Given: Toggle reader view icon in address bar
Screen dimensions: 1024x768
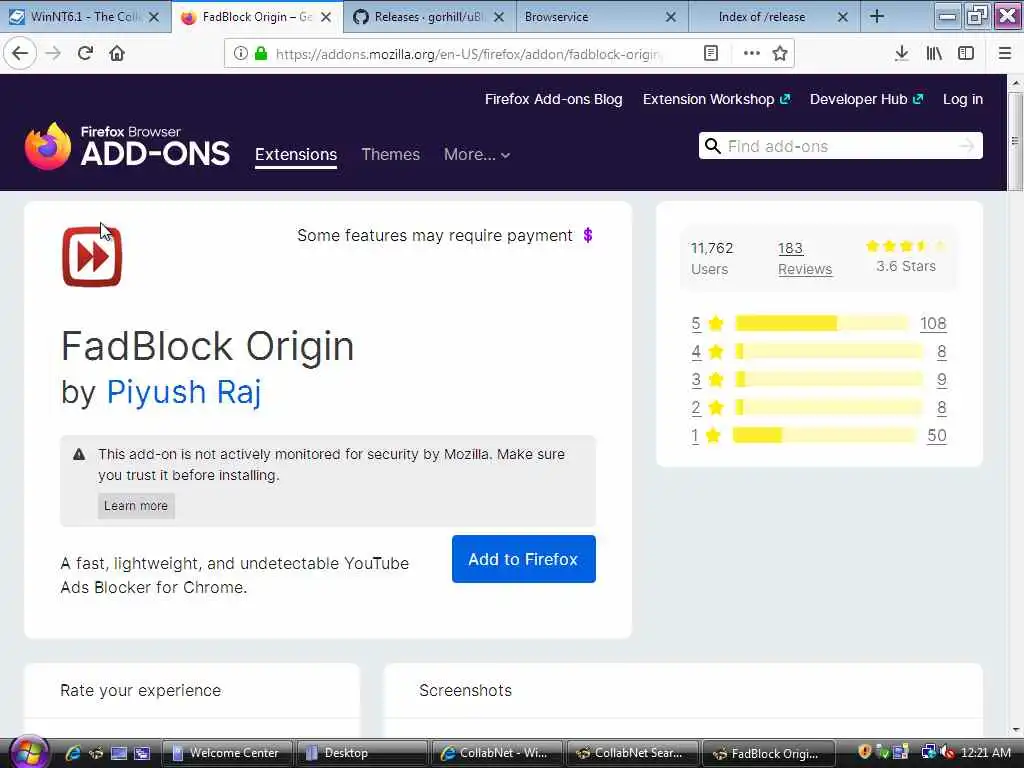Looking at the screenshot, I should pyautogui.click(x=711, y=54).
